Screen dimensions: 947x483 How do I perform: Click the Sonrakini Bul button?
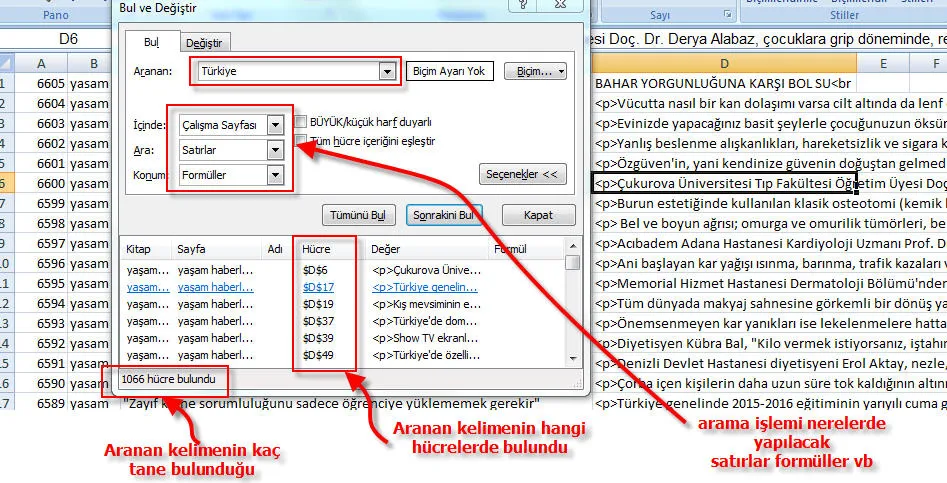(x=445, y=215)
